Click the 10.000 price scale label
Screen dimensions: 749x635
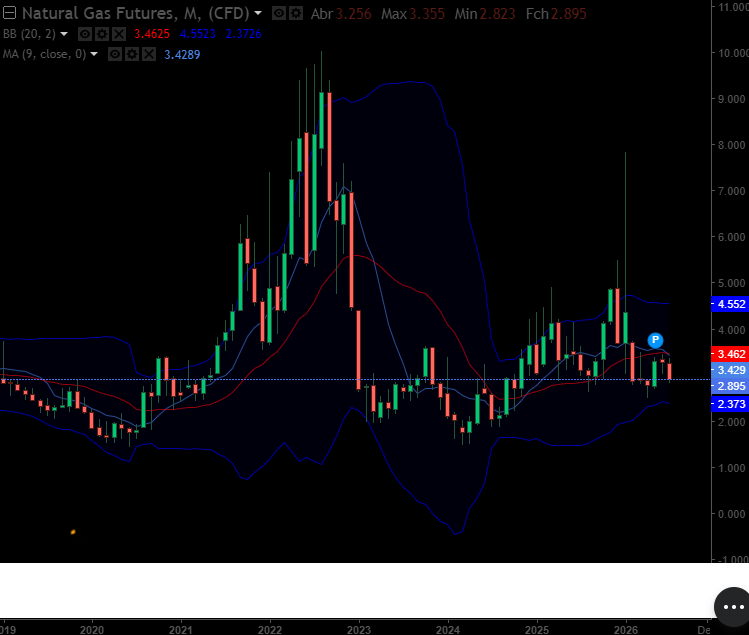733,53
